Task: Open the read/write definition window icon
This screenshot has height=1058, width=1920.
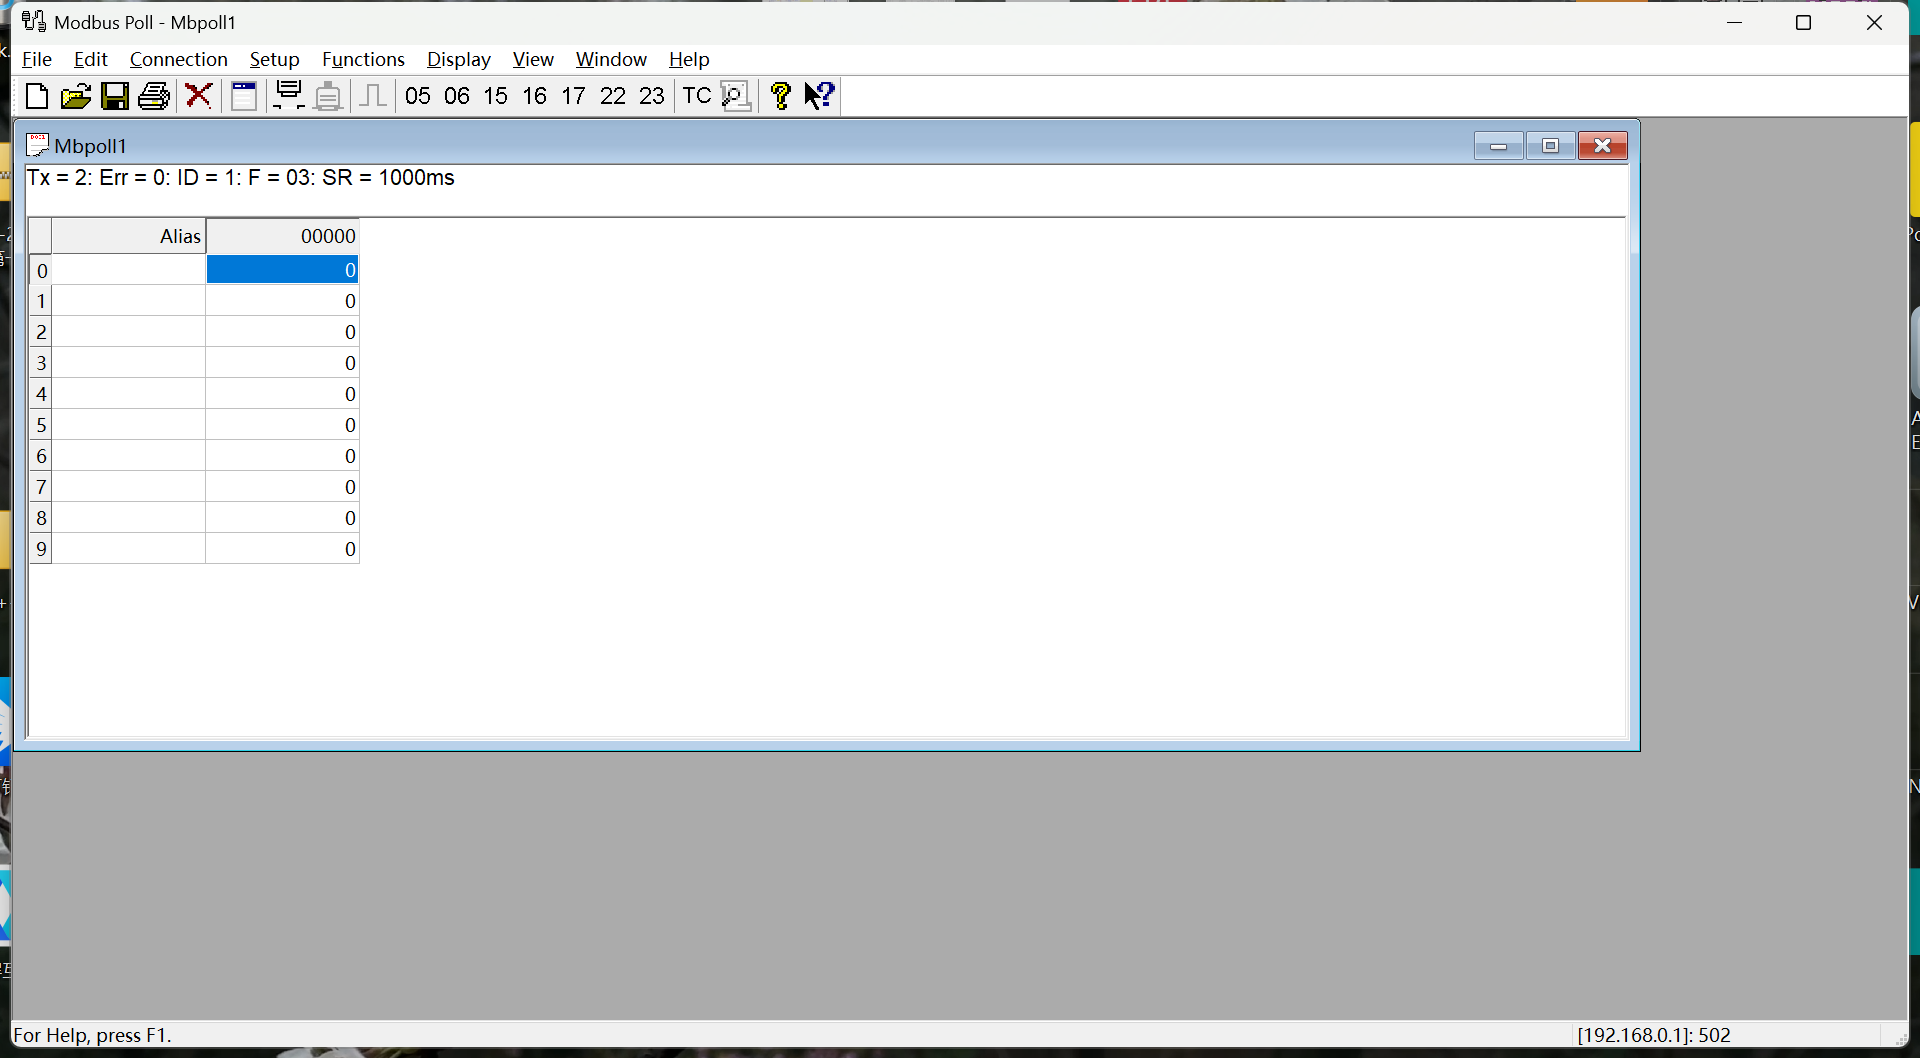Action: (244, 96)
